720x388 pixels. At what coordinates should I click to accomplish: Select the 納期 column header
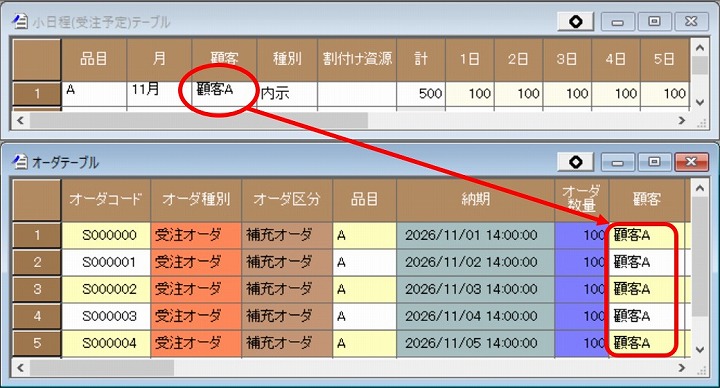coord(476,199)
